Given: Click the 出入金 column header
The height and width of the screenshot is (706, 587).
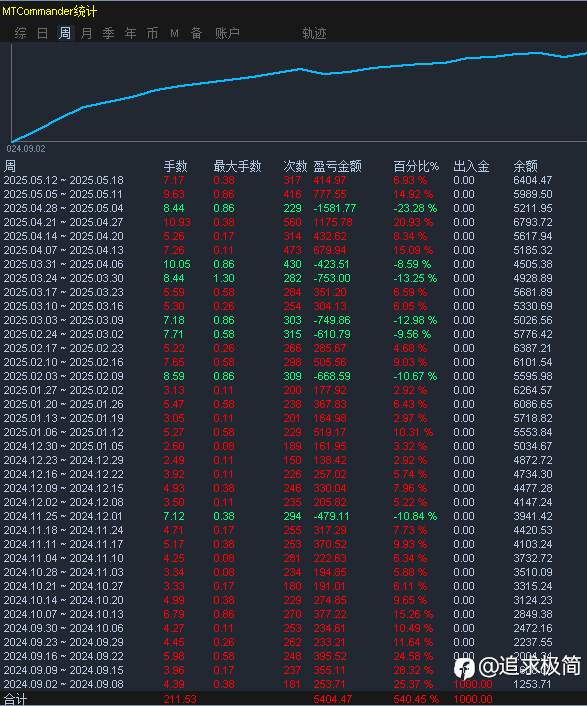Looking at the screenshot, I should (471, 166).
